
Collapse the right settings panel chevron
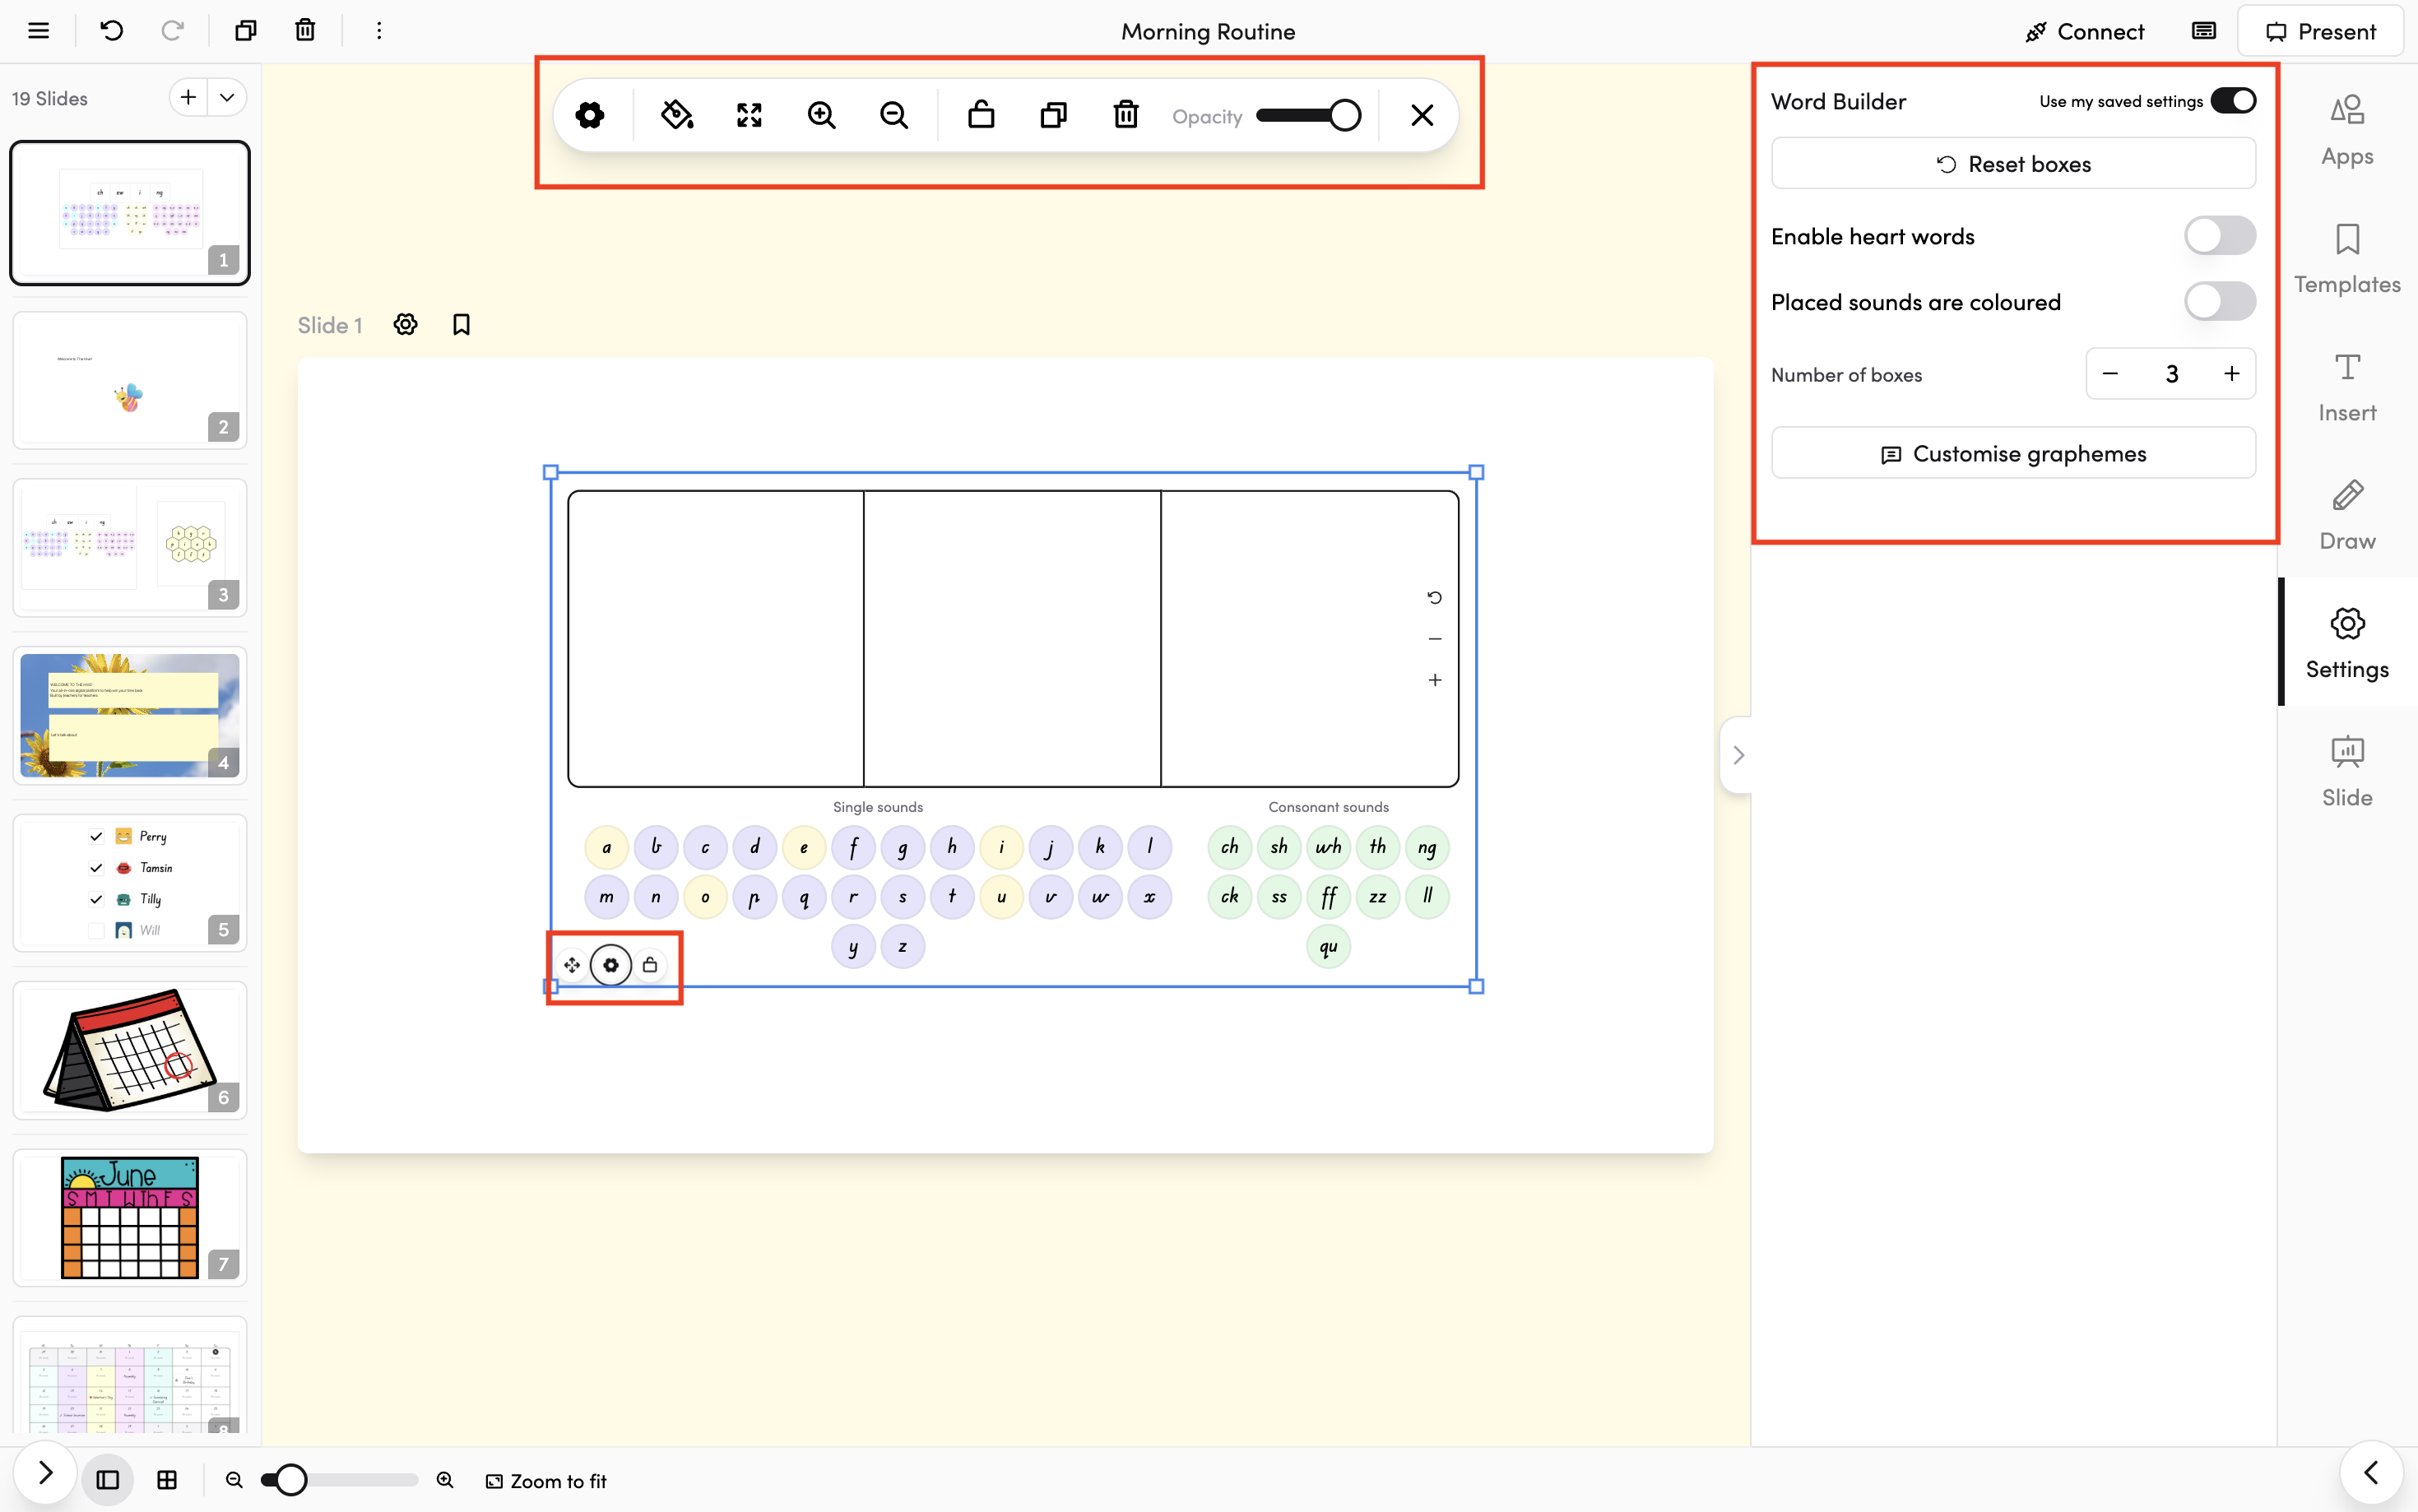(1738, 755)
